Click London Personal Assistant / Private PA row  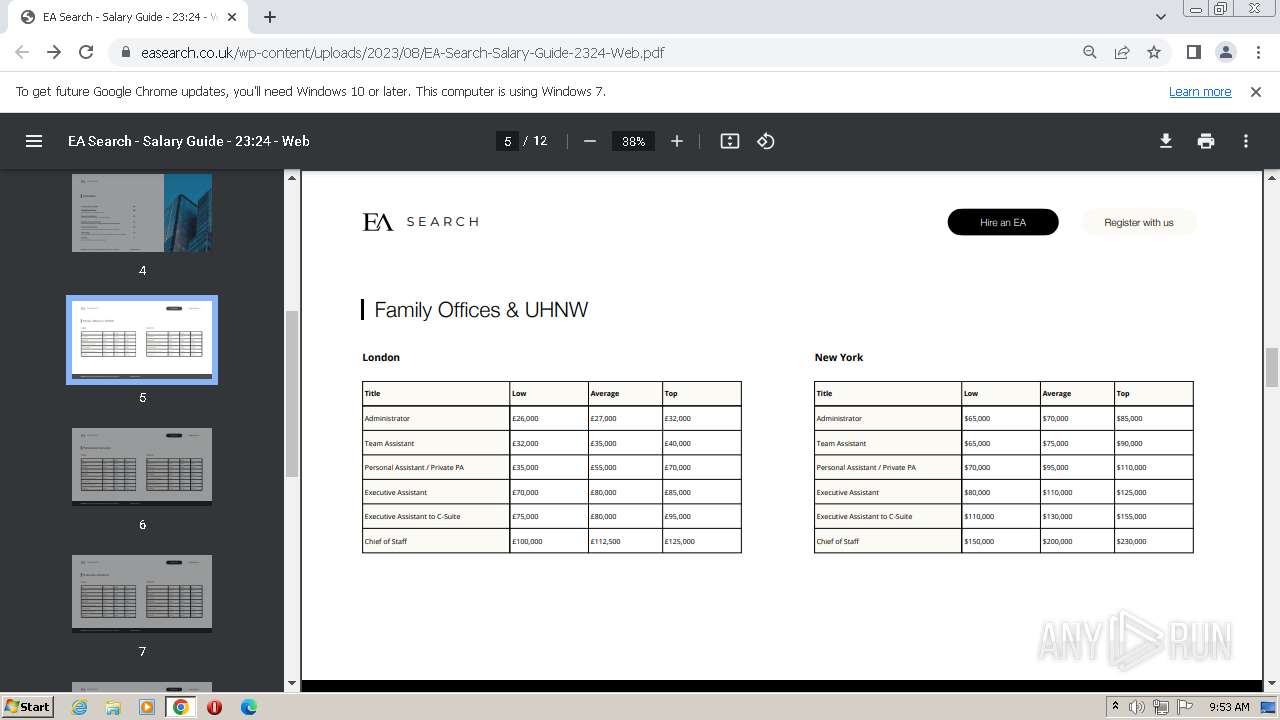click(x=552, y=467)
